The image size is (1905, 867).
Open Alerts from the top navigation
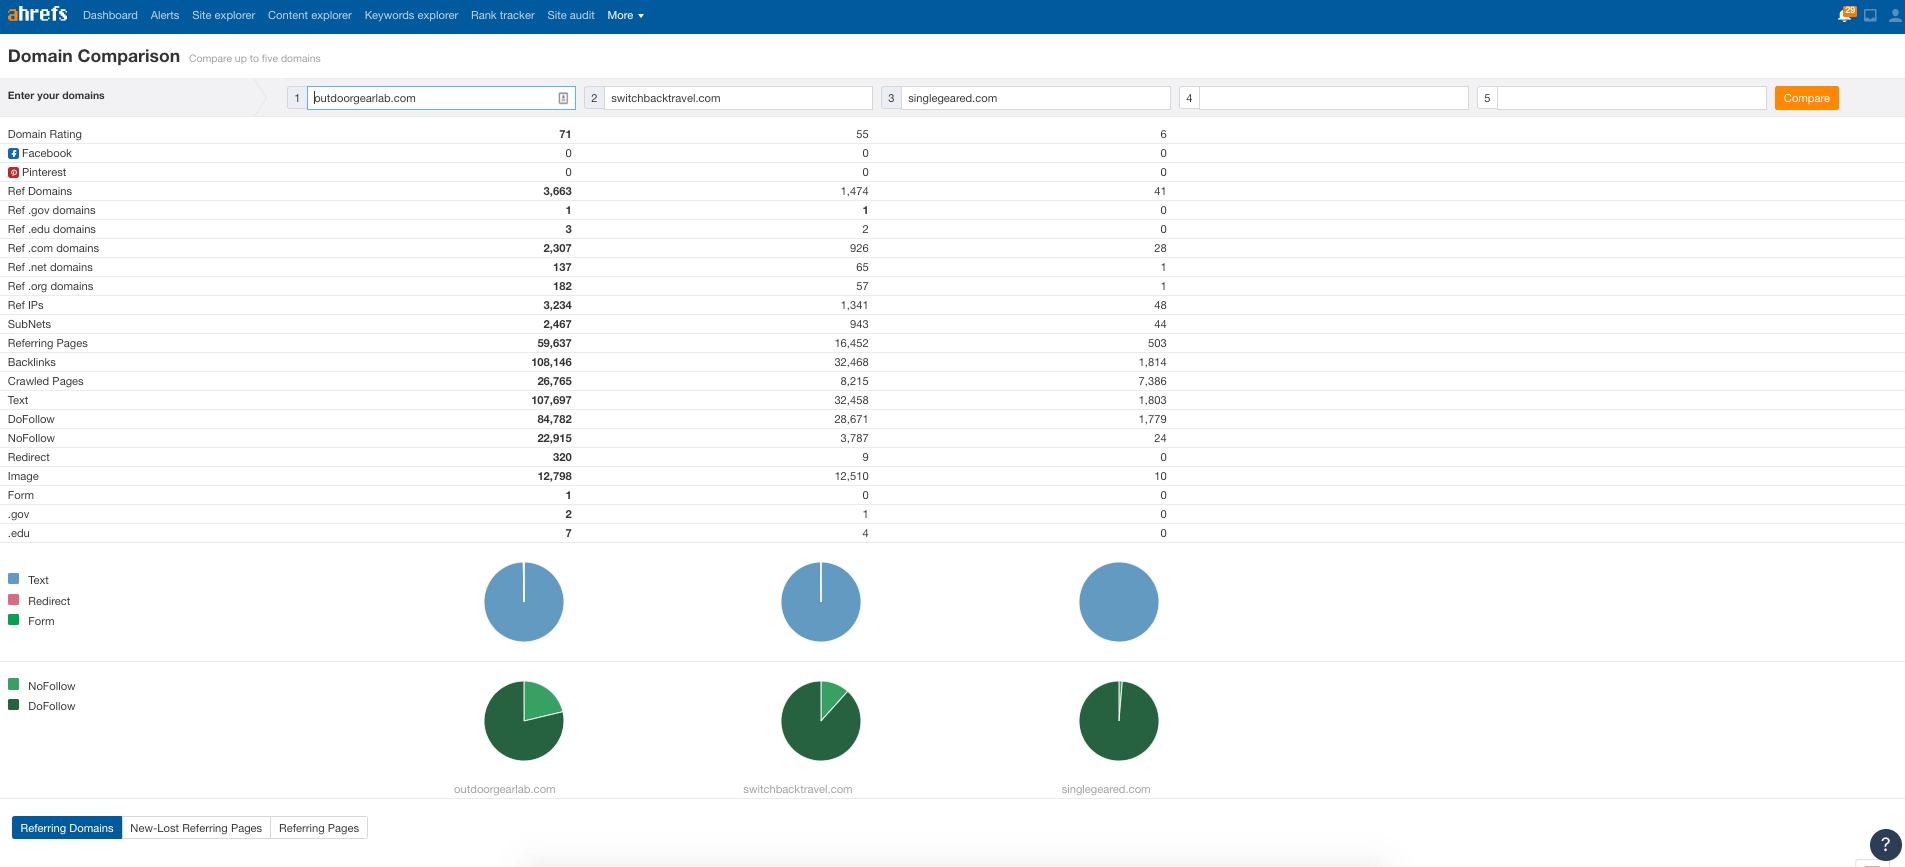tap(165, 15)
